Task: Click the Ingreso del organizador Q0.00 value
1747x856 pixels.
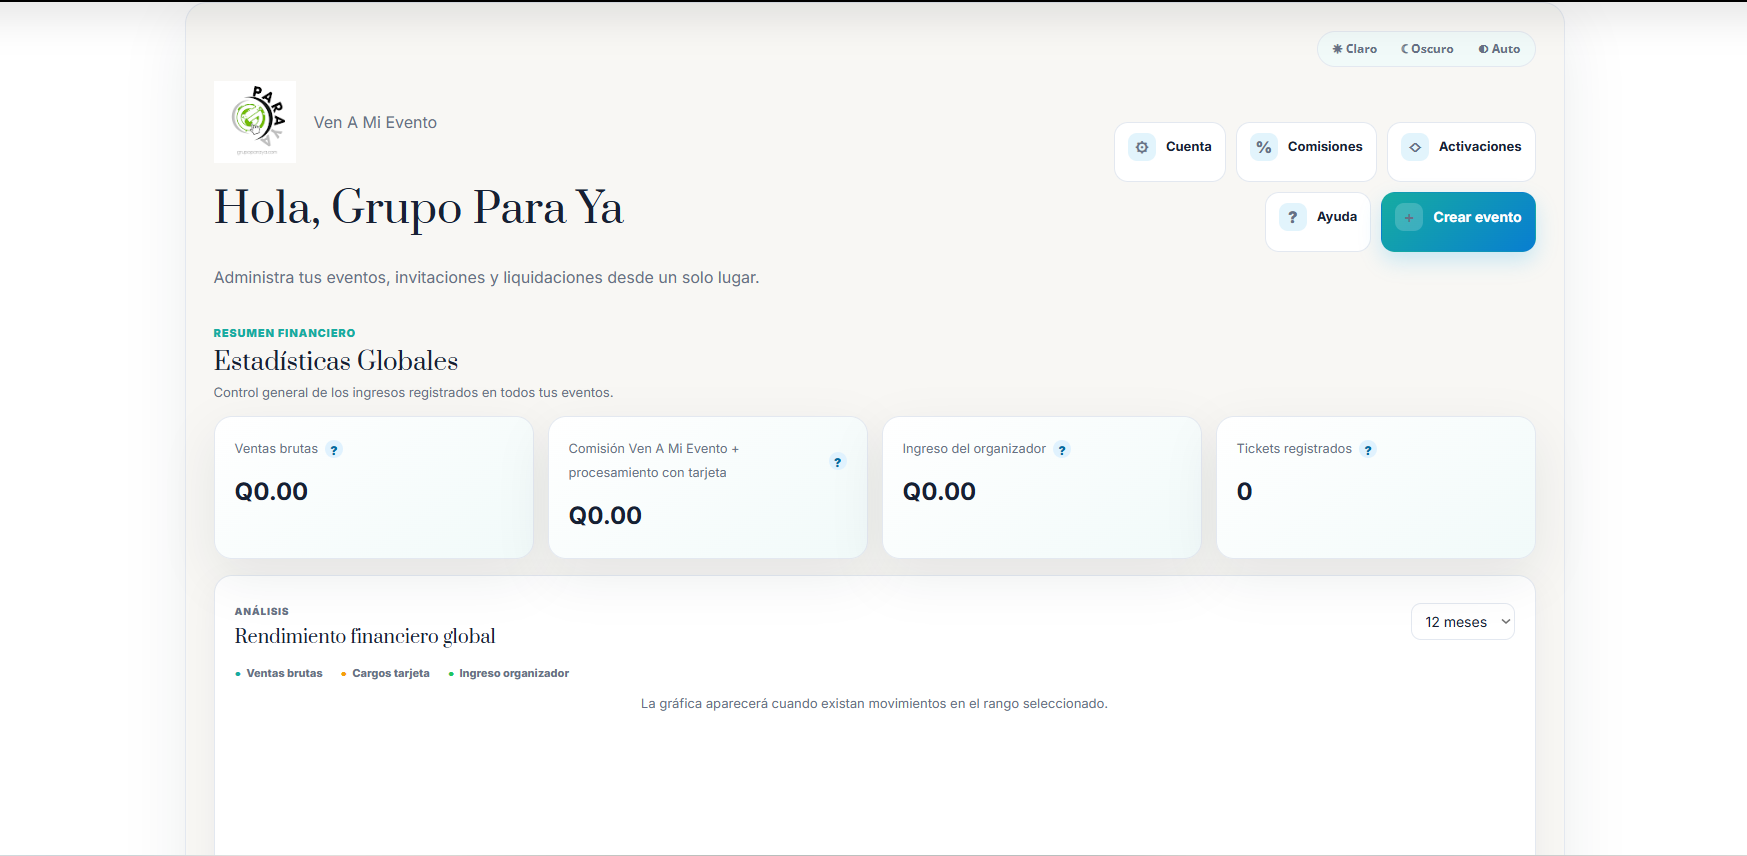Action: (939, 492)
